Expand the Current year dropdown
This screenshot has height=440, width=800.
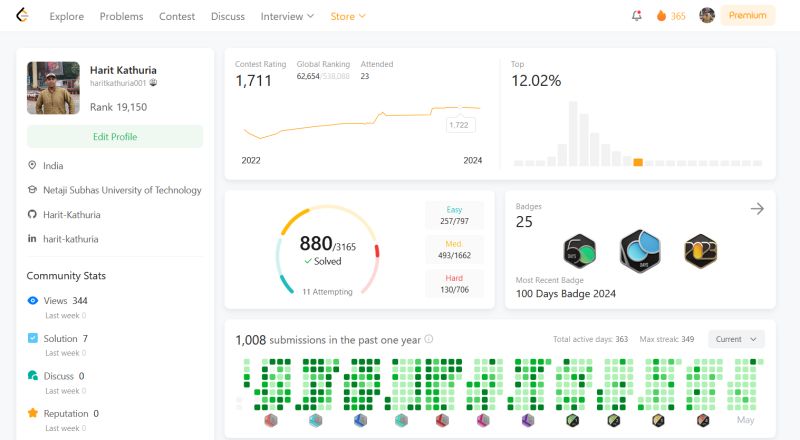pos(736,339)
